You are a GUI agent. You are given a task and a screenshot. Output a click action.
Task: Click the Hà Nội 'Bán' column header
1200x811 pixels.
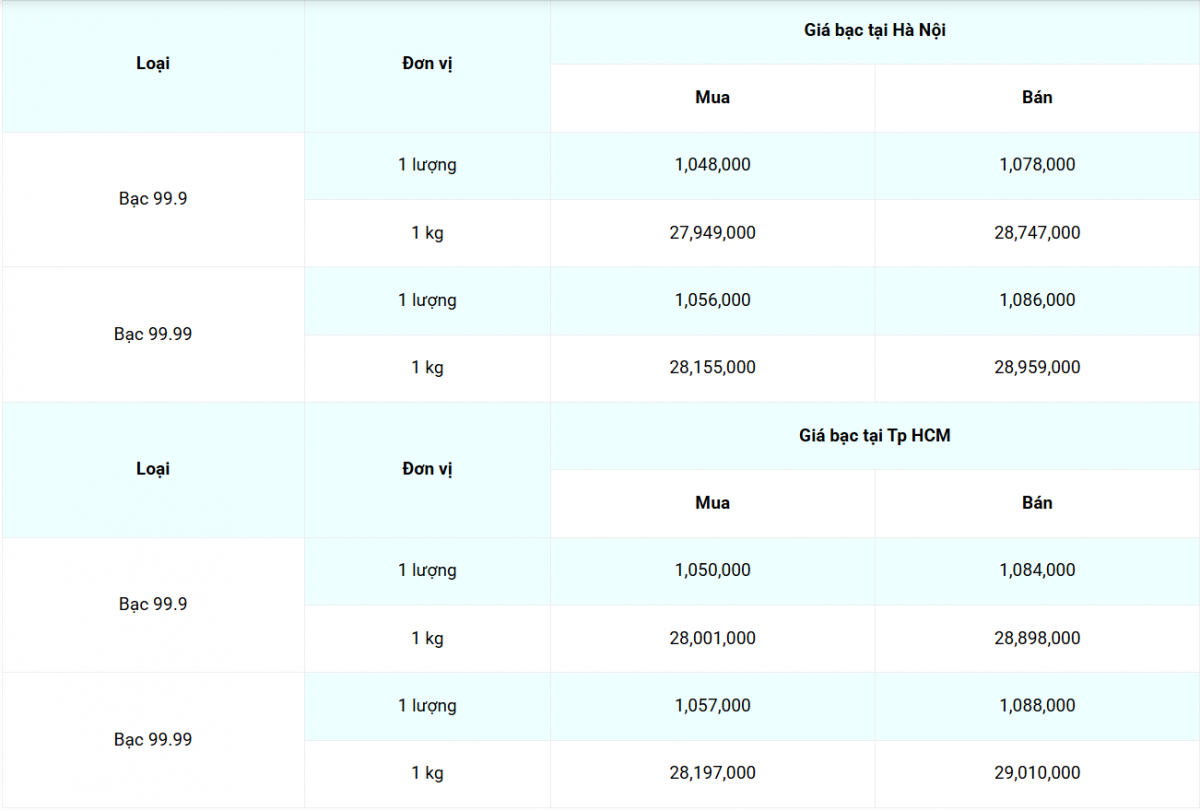click(1037, 98)
